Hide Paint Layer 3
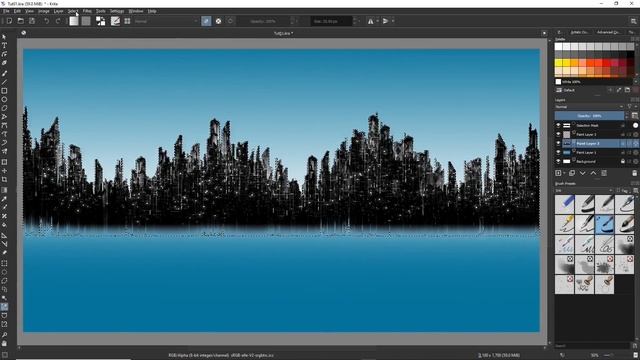The height and width of the screenshot is (360, 640). pyautogui.click(x=558, y=134)
